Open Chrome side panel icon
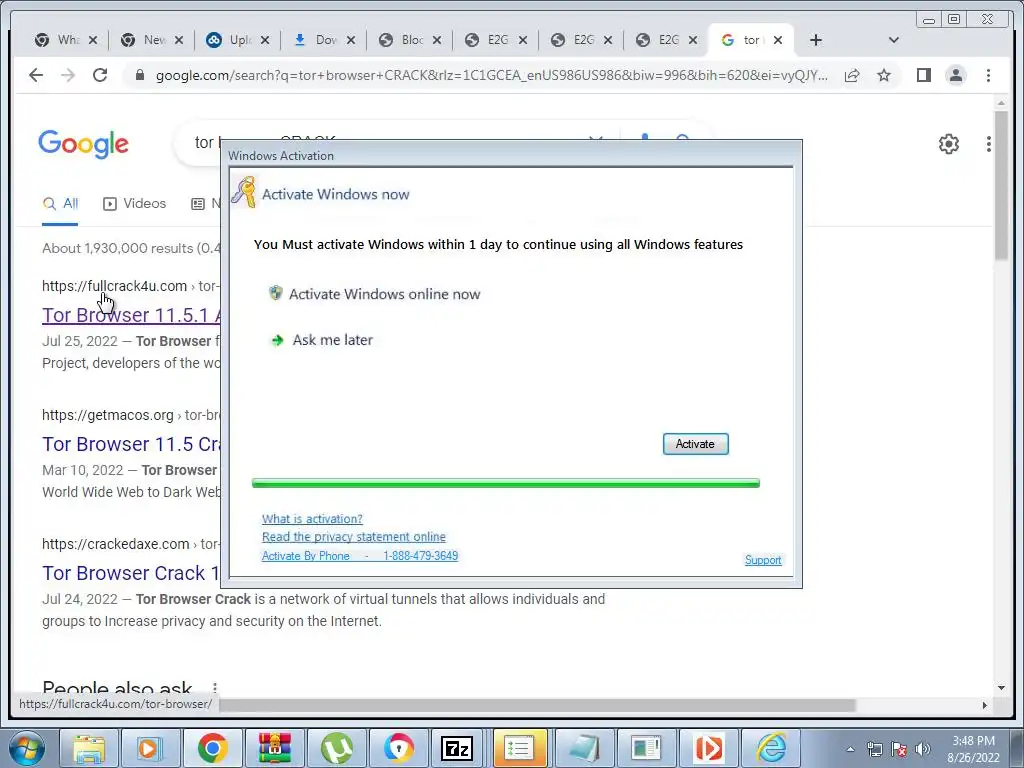1024x768 pixels. 923,75
